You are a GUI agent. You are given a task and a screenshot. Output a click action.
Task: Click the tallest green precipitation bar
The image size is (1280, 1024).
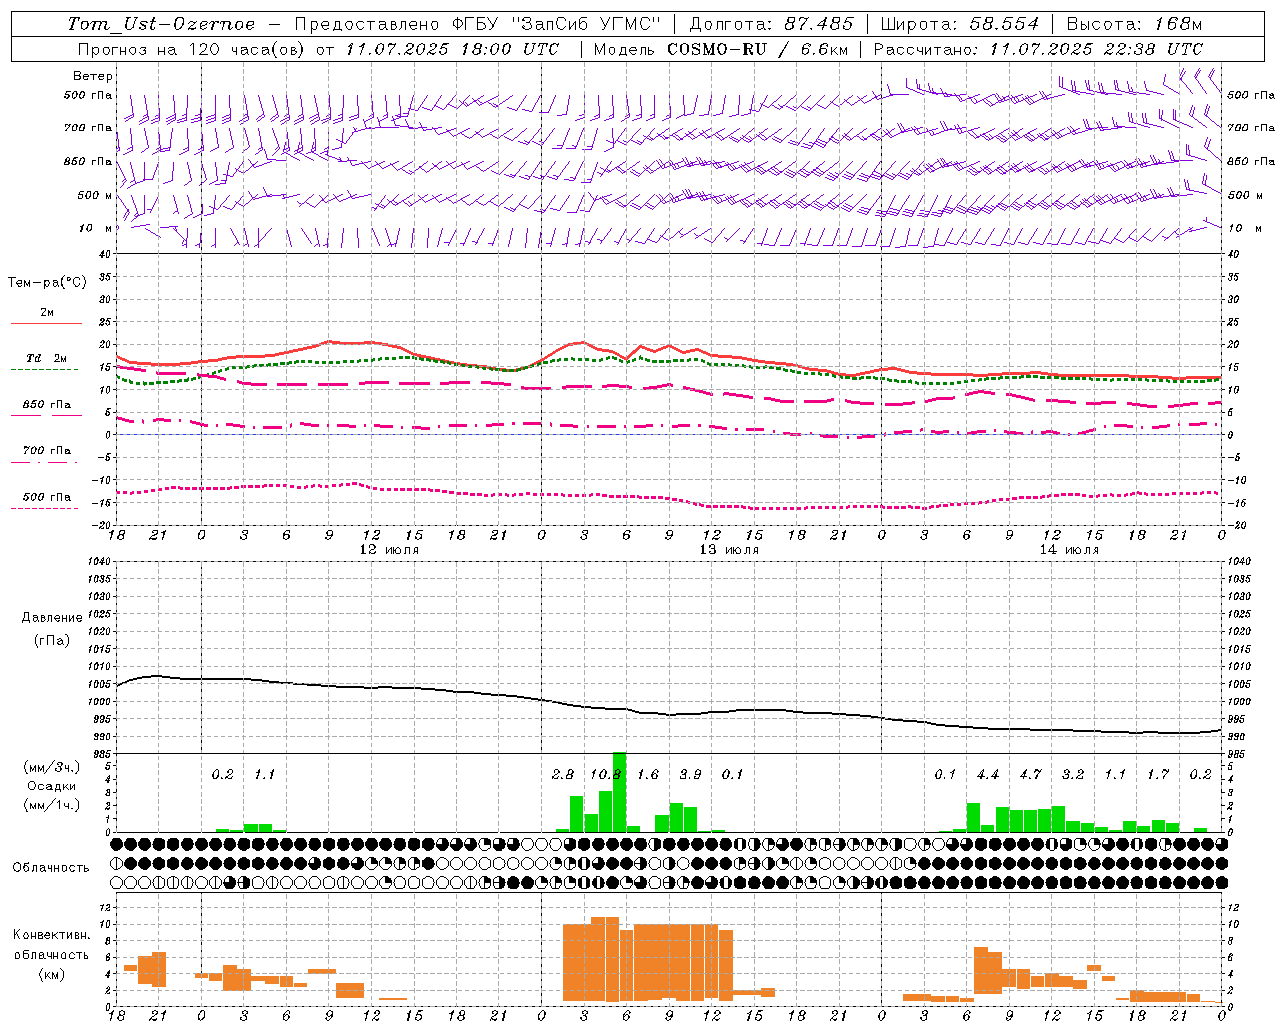620,792
